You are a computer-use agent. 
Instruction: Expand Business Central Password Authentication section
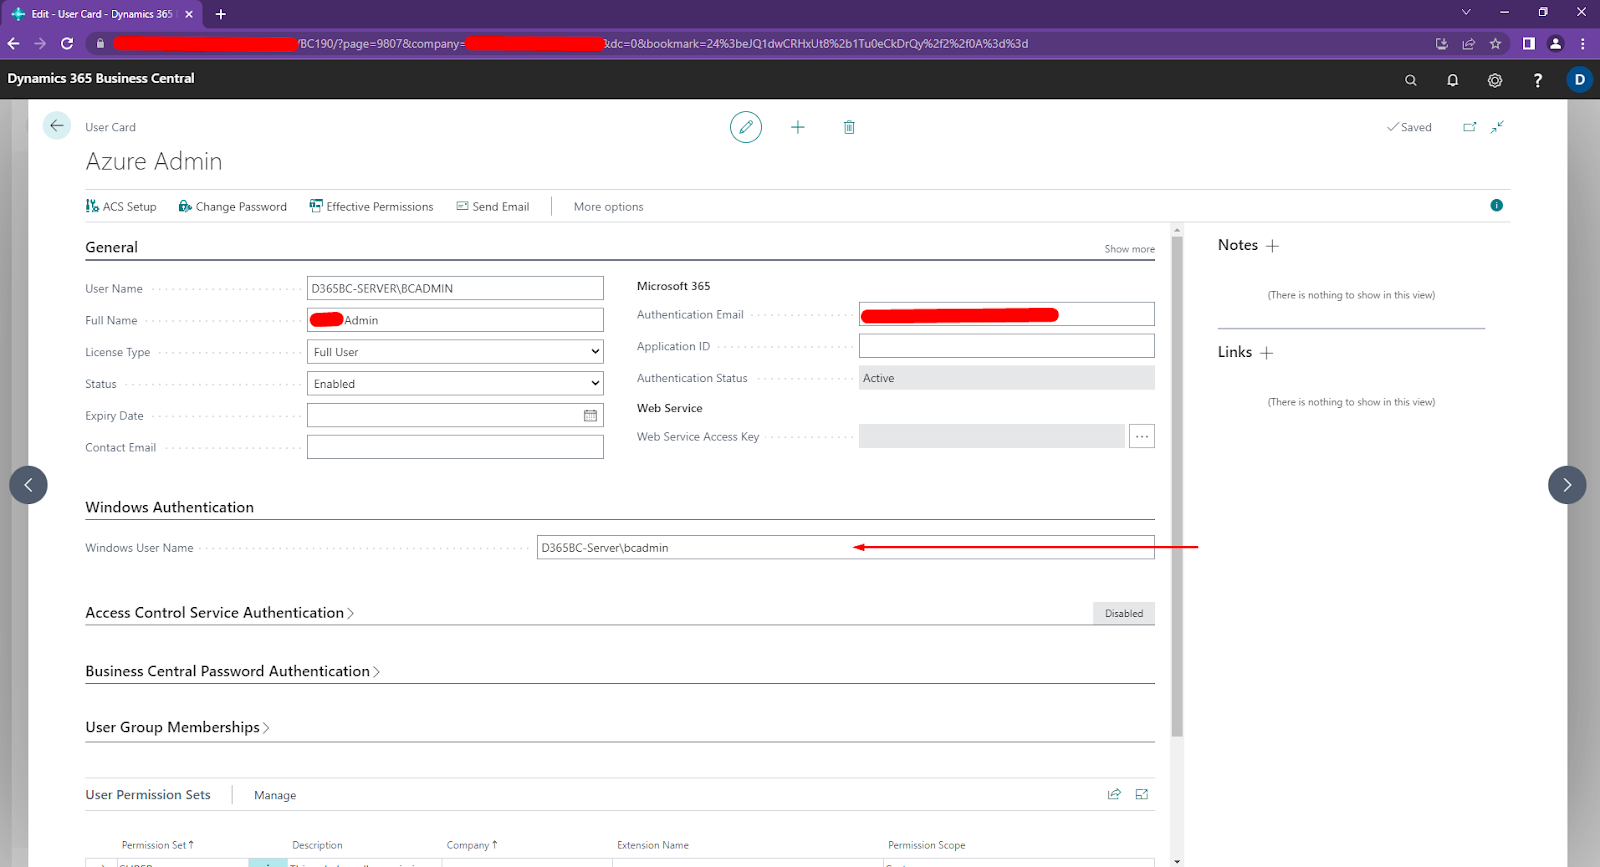[233, 671]
